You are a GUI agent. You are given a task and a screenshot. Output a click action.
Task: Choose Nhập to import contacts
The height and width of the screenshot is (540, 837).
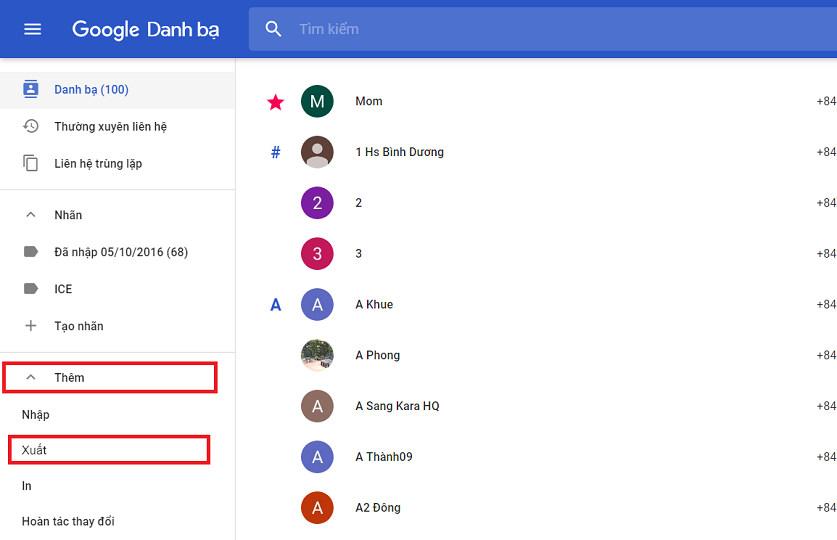36,415
